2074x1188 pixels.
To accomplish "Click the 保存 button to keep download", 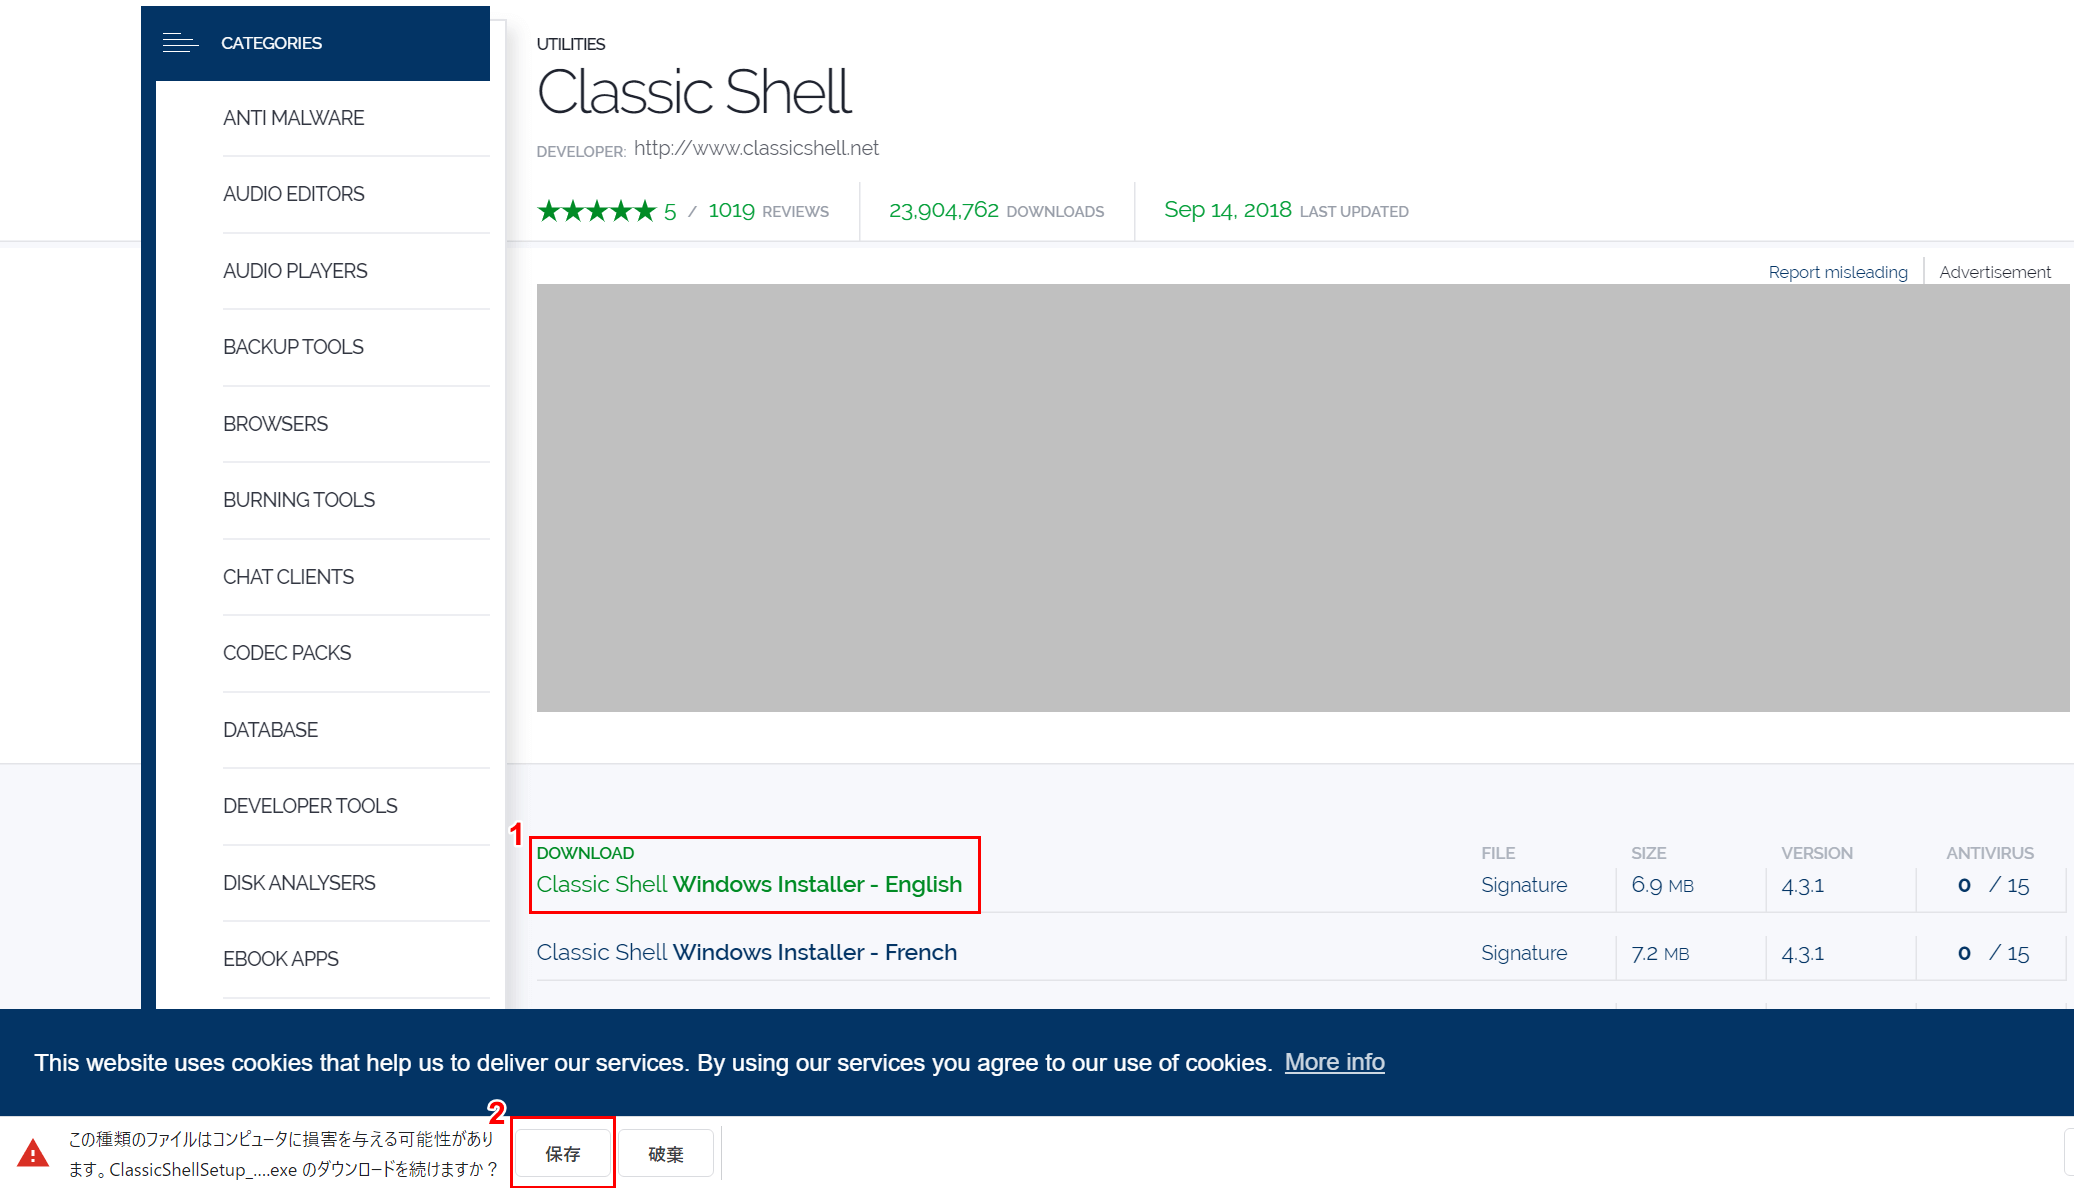I will [562, 1154].
